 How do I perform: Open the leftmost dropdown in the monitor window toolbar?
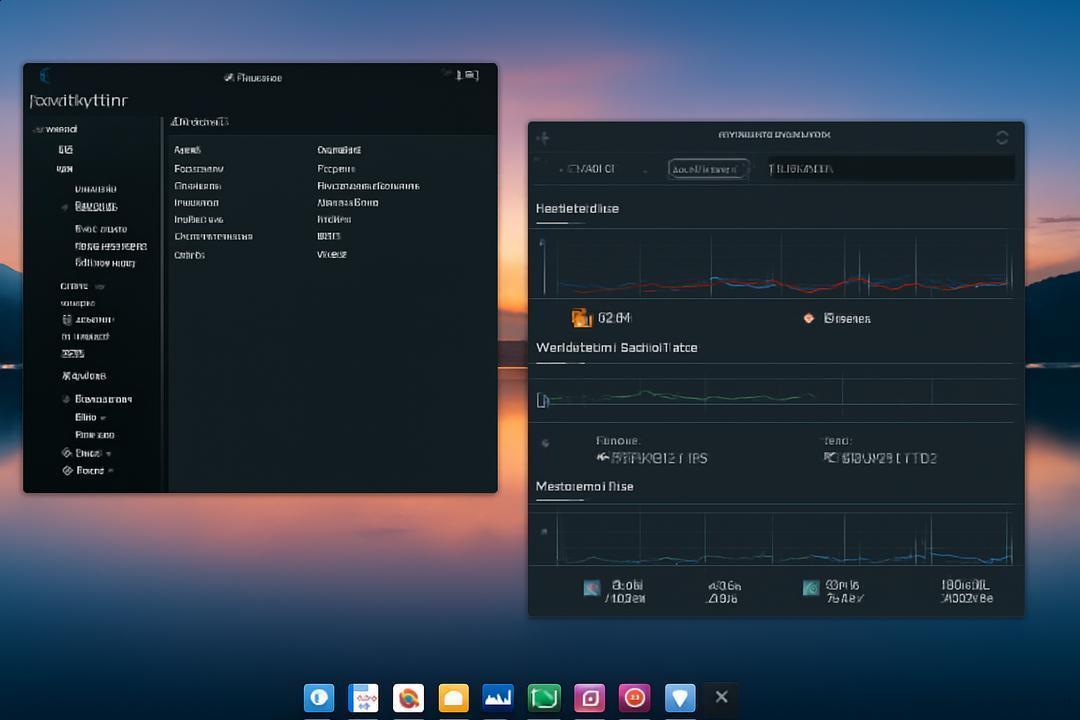(x=603, y=169)
